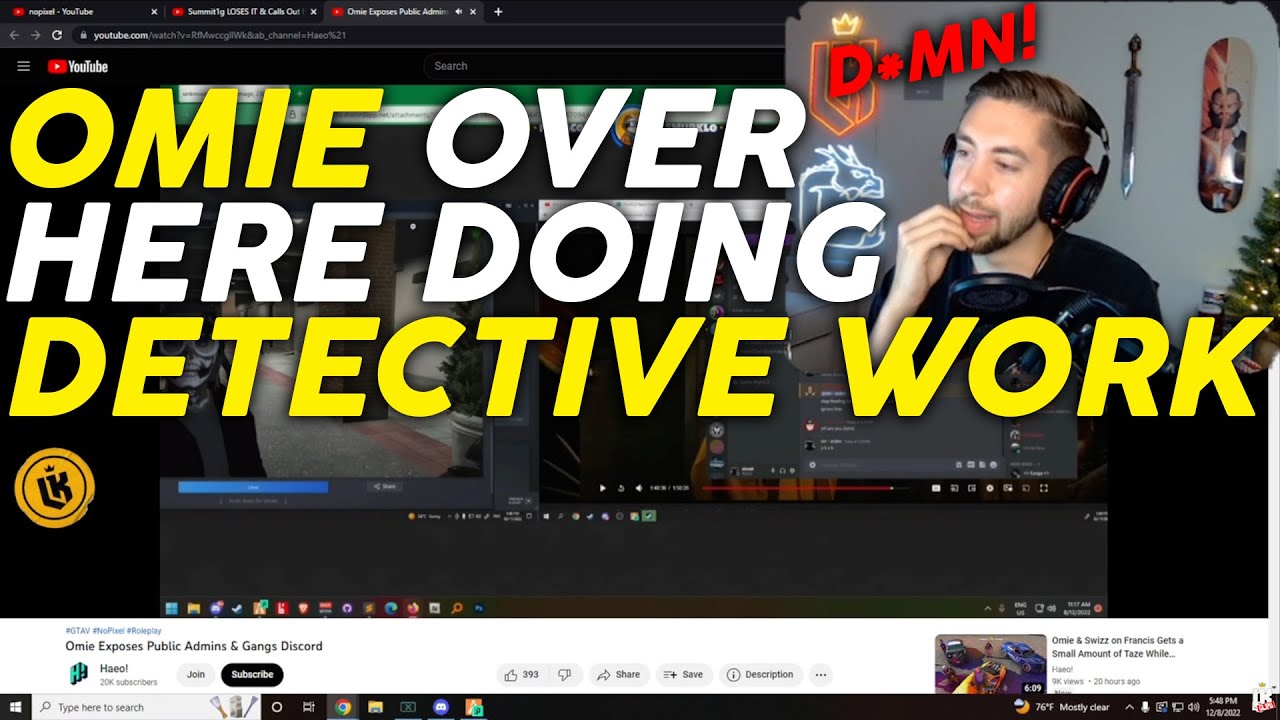Open Cortana circle on the taskbar
This screenshot has height=720, width=1280.
pyautogui.click(x=277, y=707)
